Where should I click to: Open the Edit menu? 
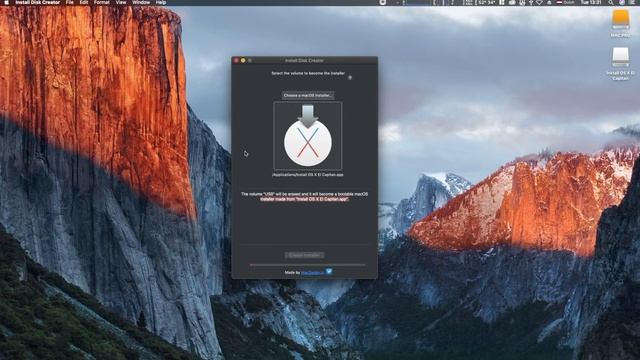[x=84, y=2]
